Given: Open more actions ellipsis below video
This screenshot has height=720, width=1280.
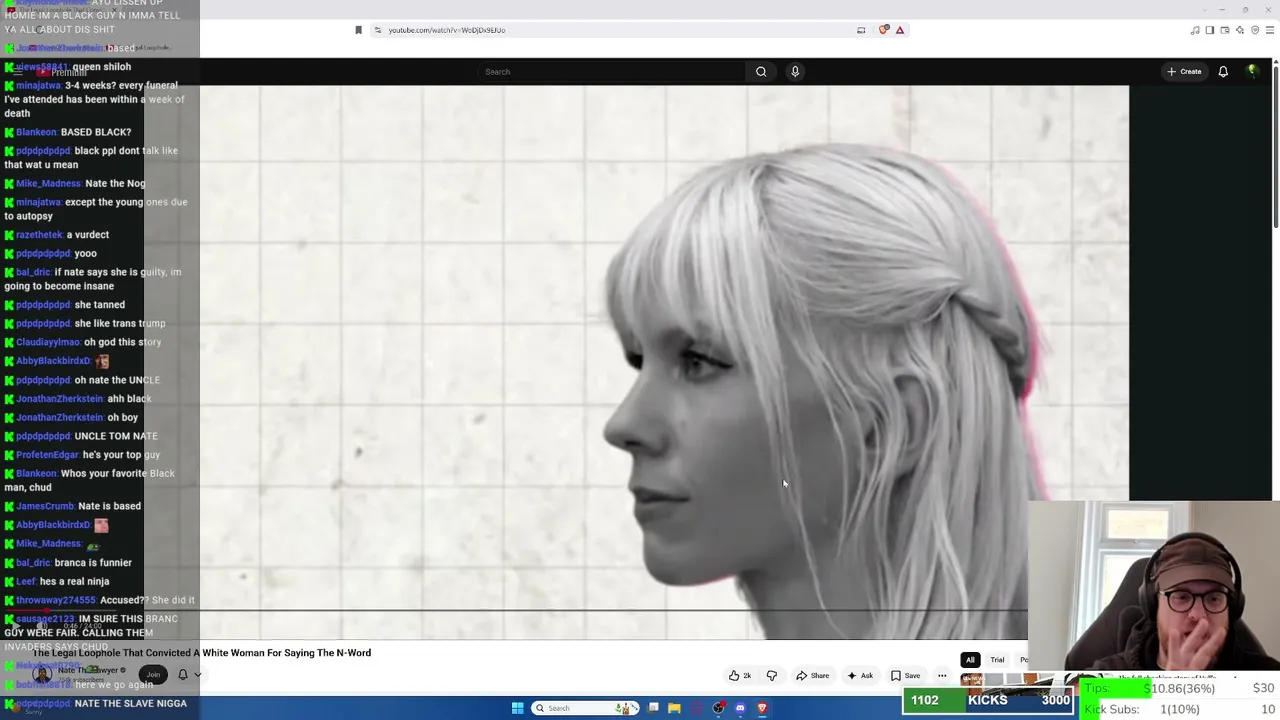Looking at the screenshot, I should point(942,676).
